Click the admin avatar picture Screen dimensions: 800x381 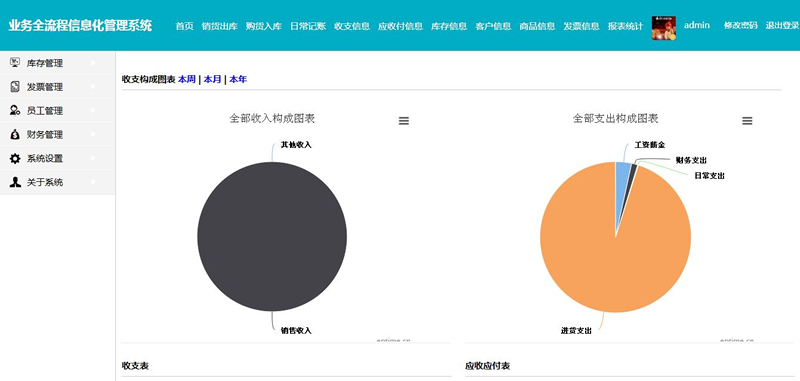click(x=664, y=28)
